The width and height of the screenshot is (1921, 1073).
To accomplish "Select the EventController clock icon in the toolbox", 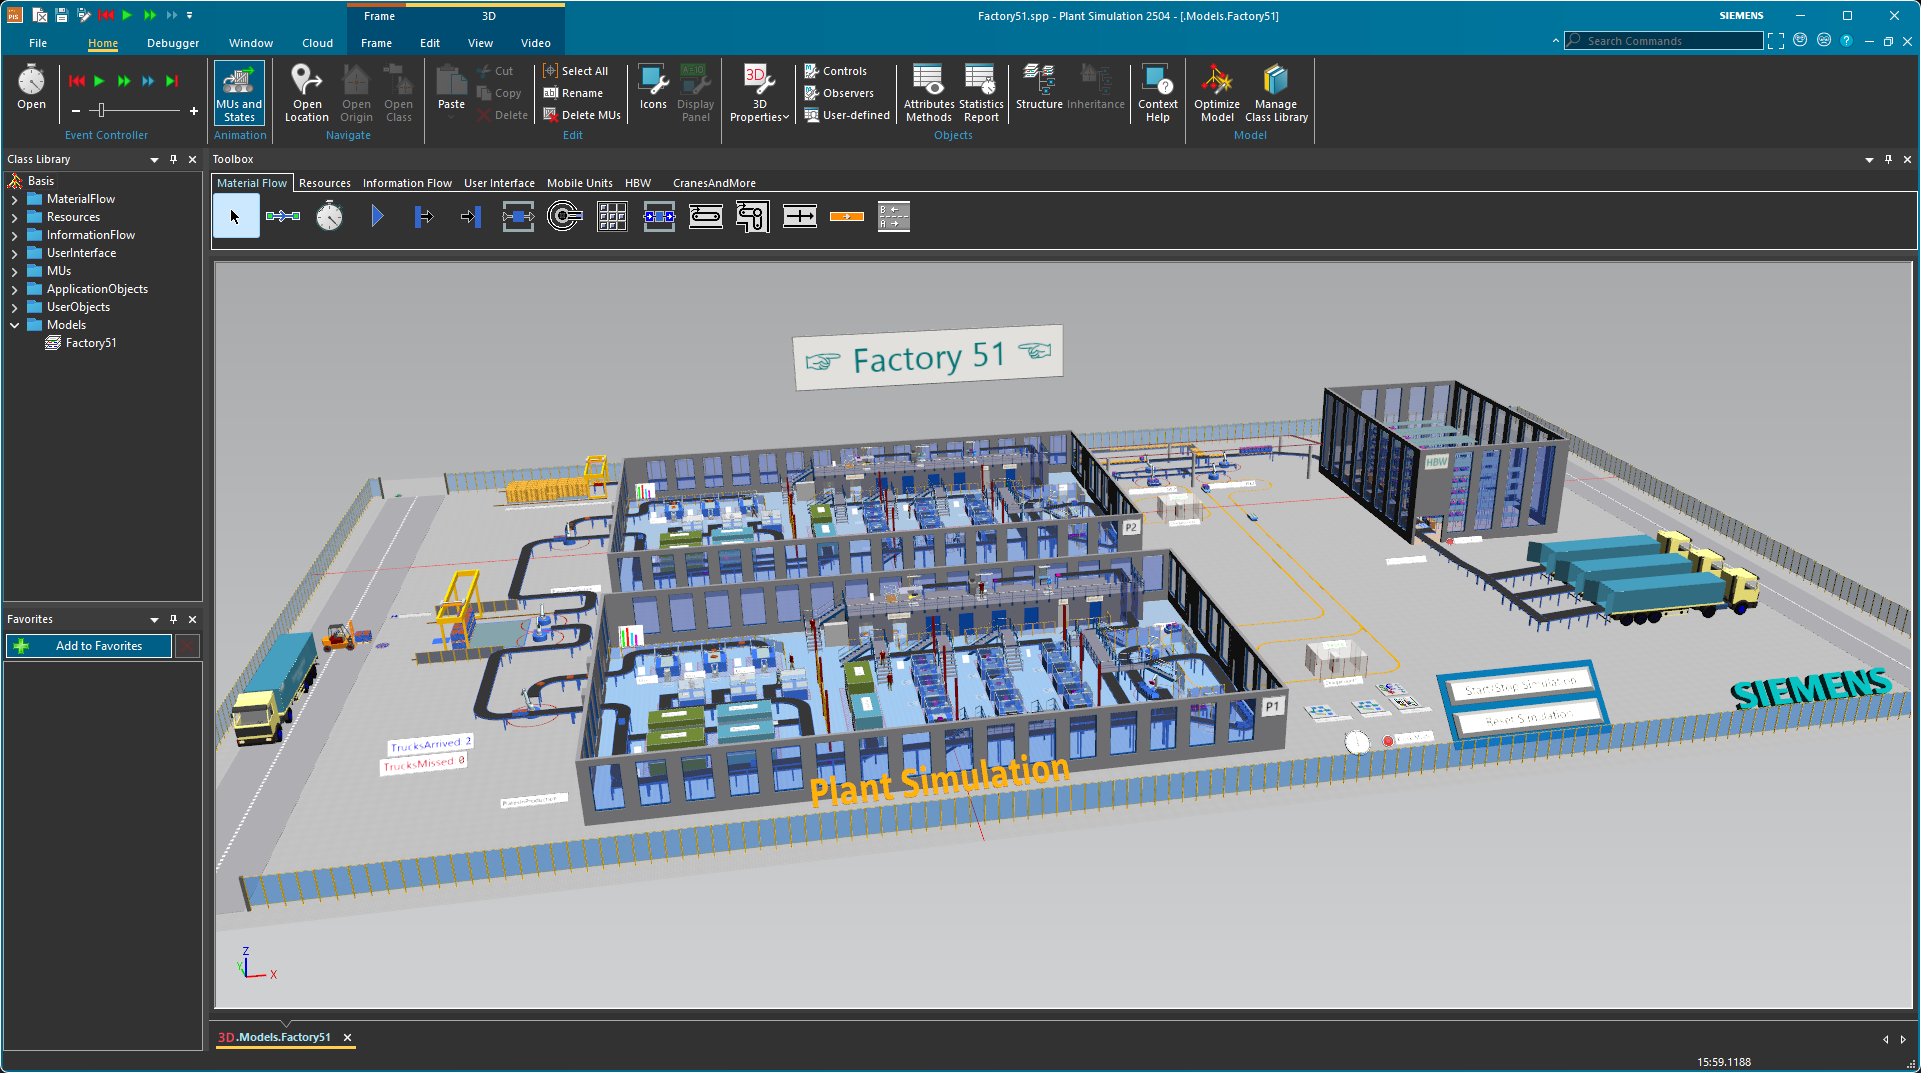I will click(329, 215).
